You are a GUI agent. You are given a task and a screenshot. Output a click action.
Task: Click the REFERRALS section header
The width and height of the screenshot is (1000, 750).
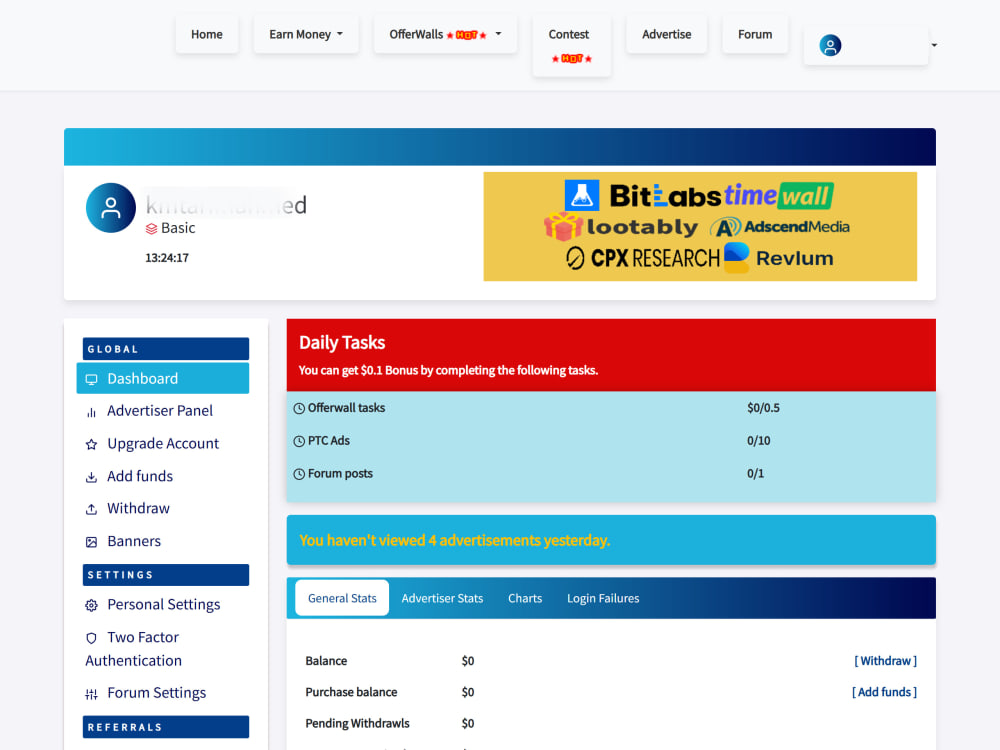pos(166,727)
